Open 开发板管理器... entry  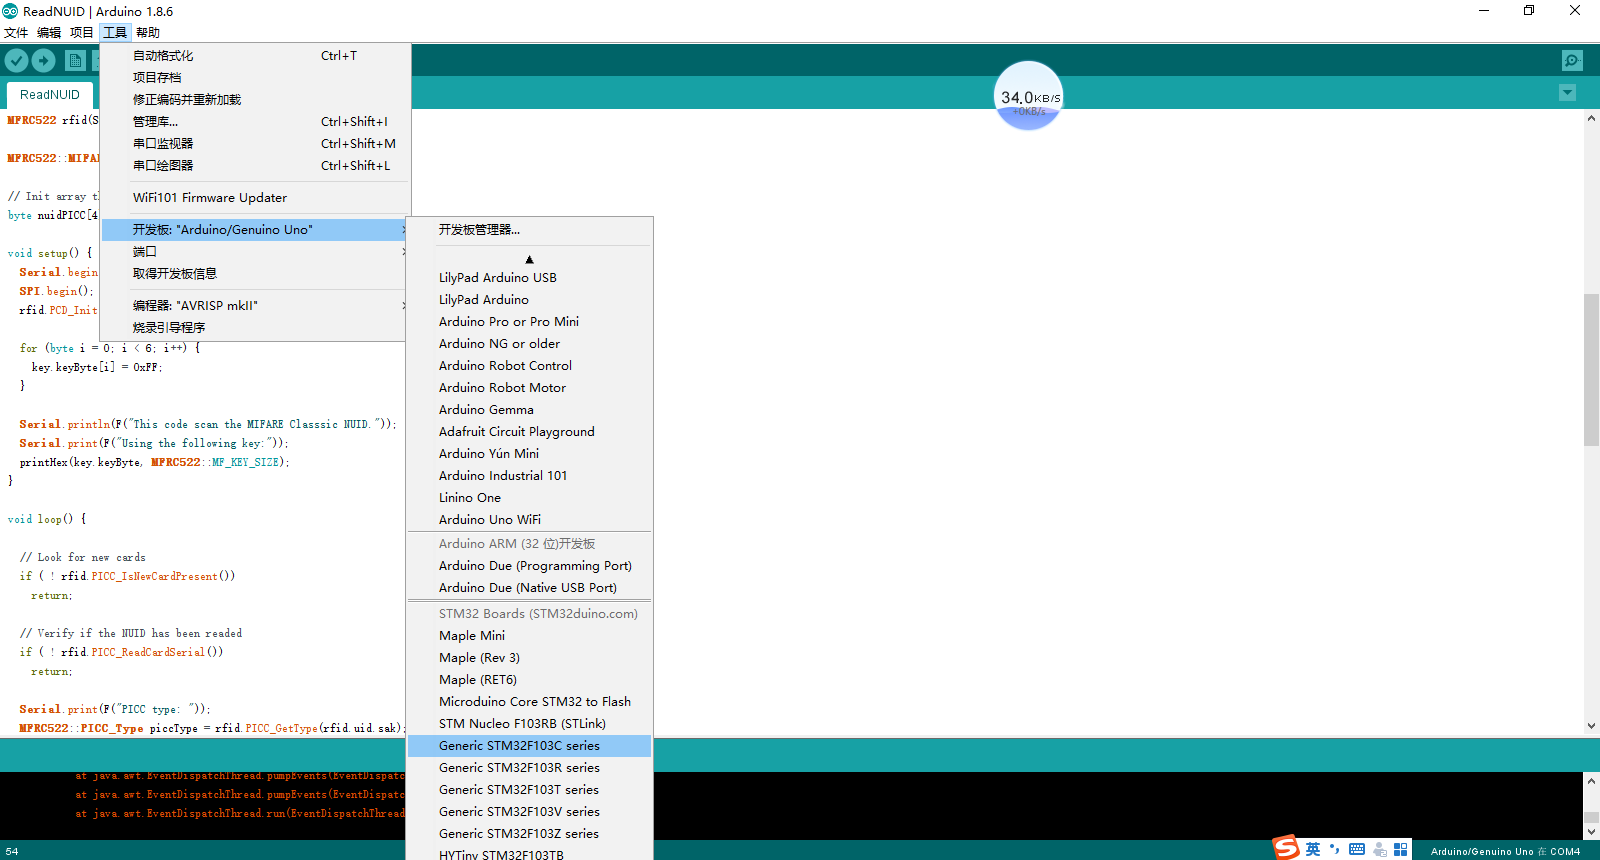click(x=529, y=230)
